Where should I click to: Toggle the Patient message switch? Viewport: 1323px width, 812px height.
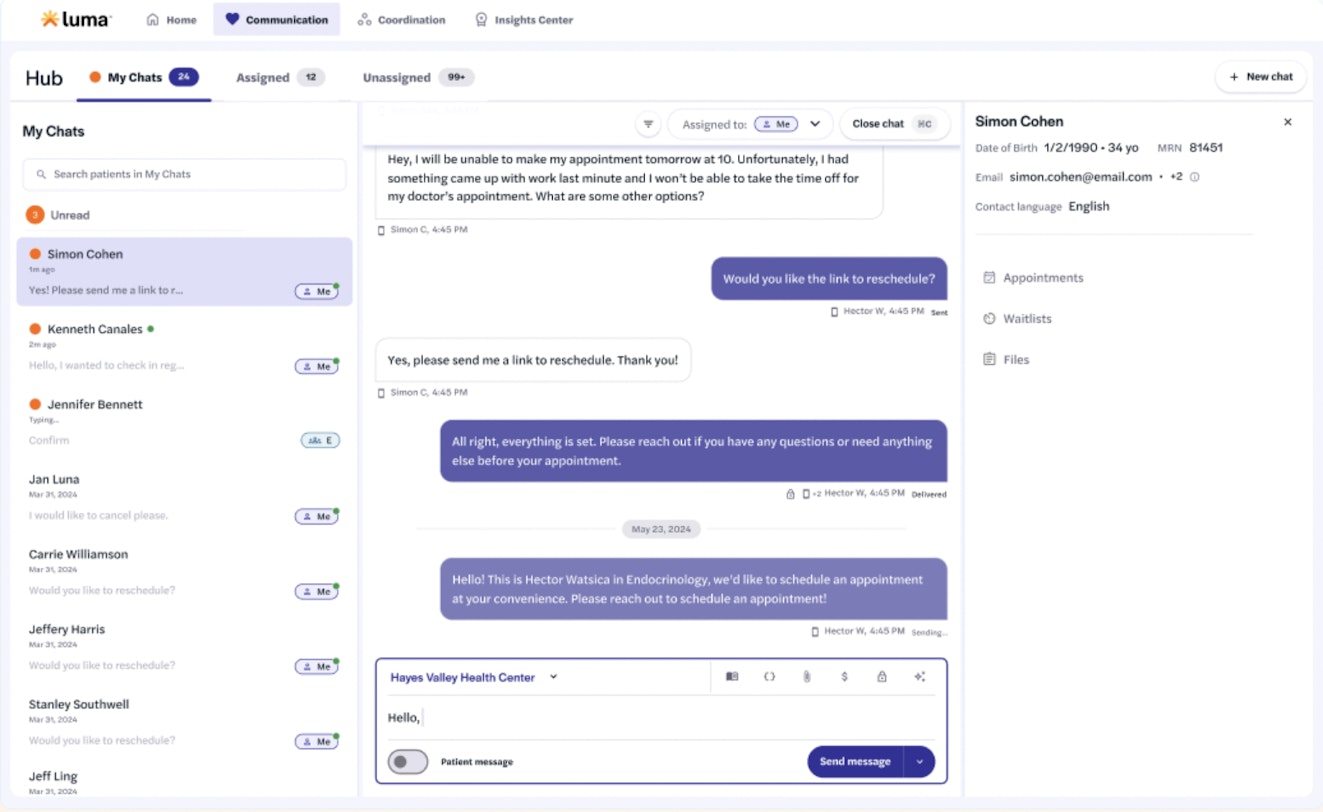408,761
